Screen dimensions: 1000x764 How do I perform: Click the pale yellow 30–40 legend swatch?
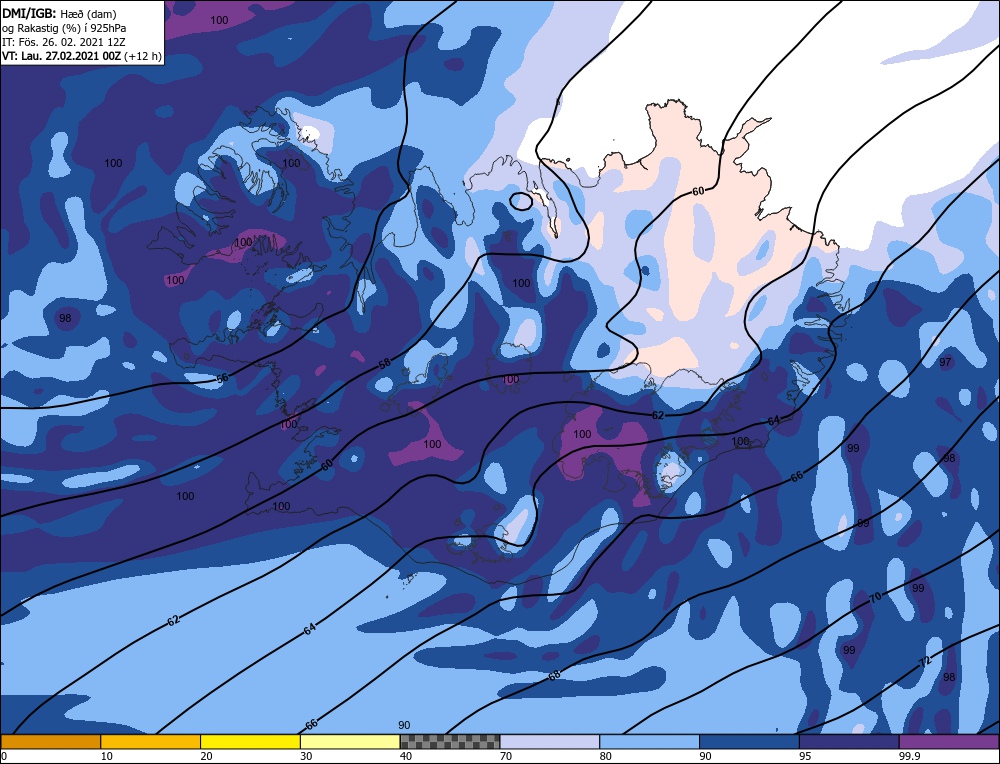[x=350, y=741]
